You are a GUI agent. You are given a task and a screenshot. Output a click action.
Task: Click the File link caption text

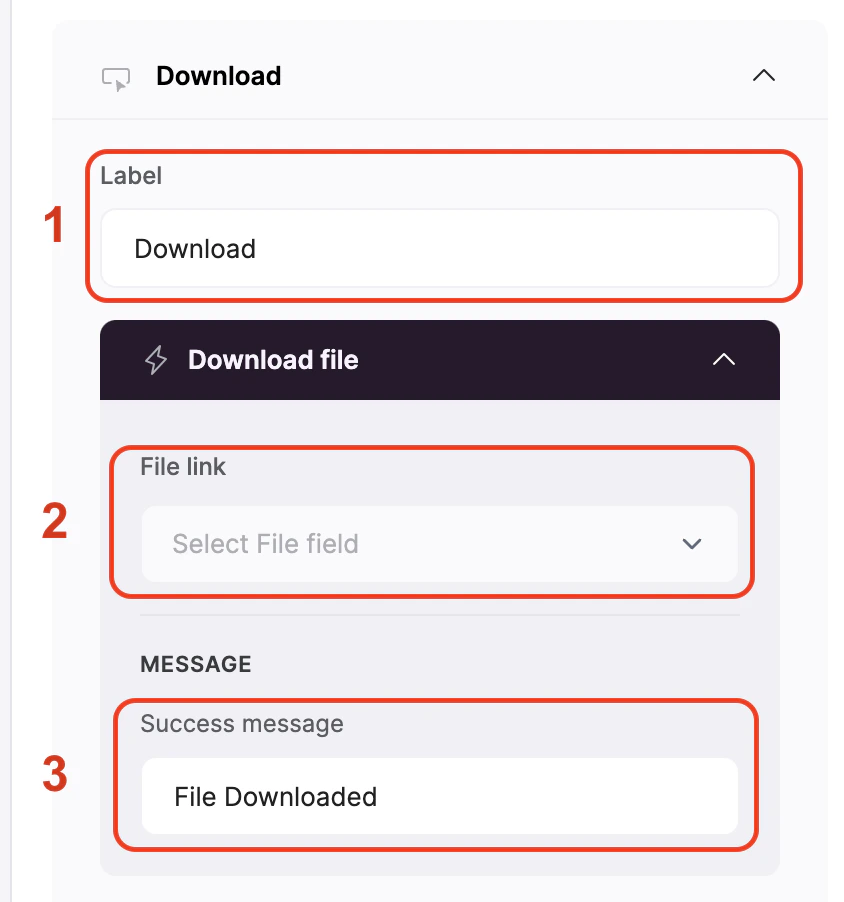(183, 467)
